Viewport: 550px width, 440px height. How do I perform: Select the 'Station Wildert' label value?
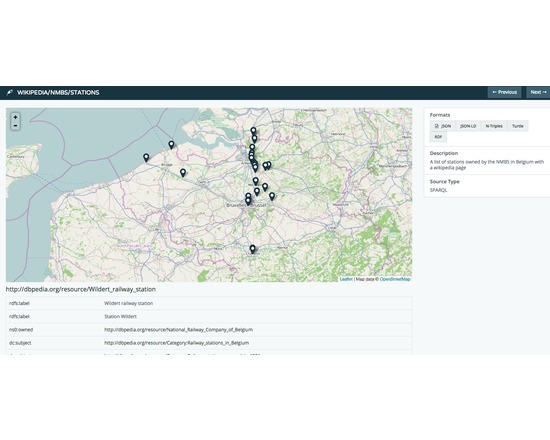tap(120, 316)
